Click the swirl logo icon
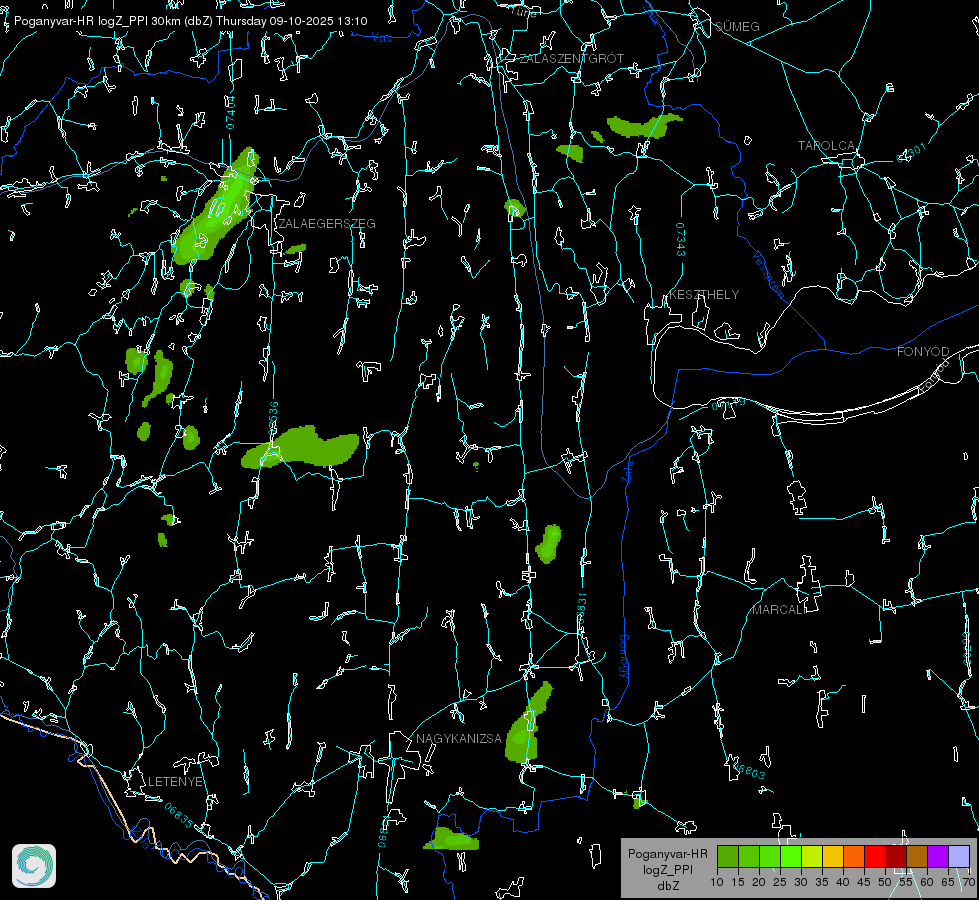 coord(34,866)
